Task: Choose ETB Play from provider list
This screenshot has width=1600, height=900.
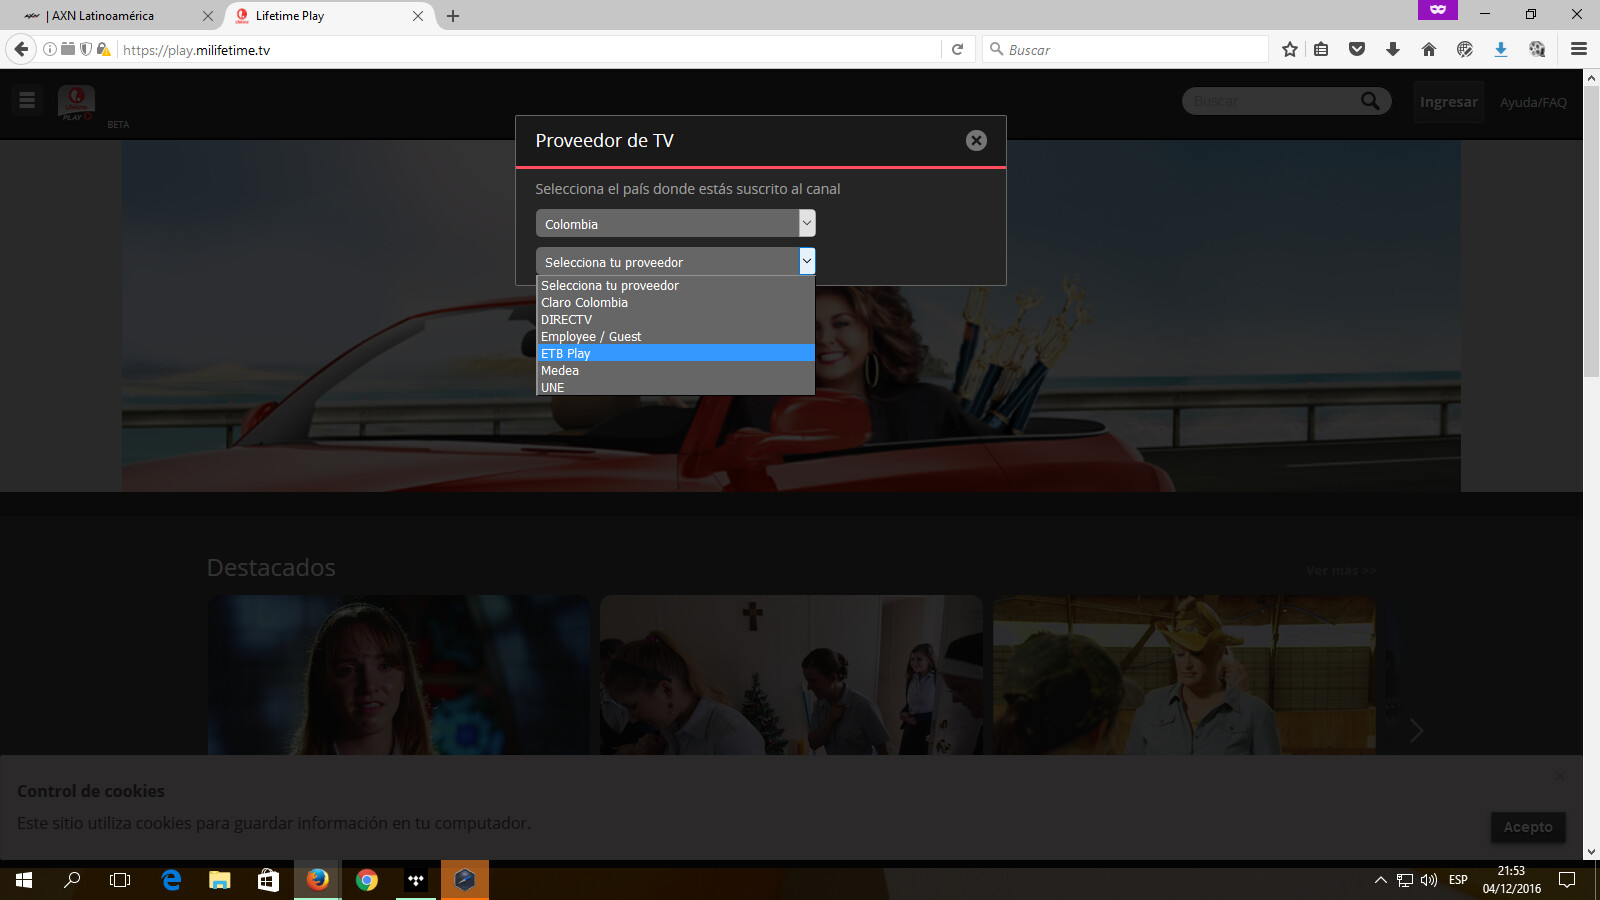Action: pos(676,354)
